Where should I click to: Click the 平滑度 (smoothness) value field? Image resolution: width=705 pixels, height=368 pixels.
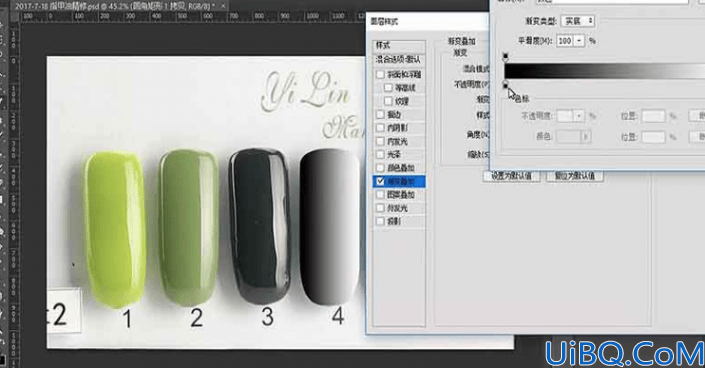[x=565, y=41]
